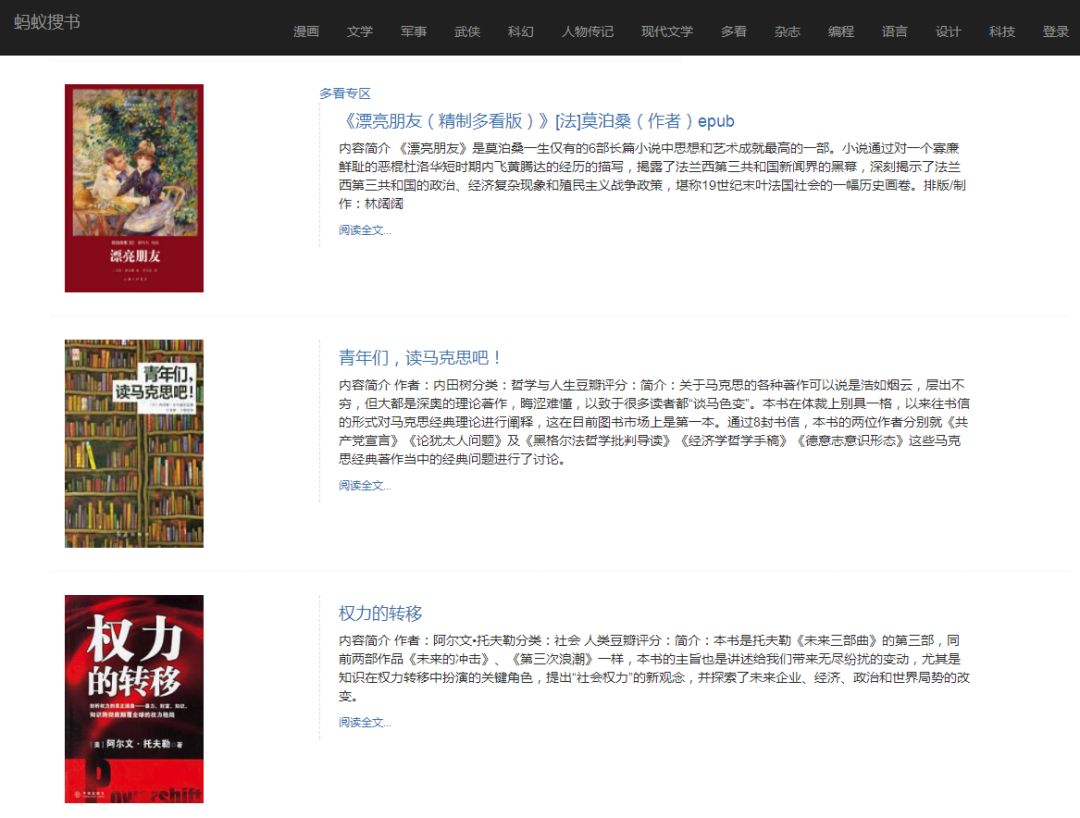Browse the 科技 section
The image size is (1080, 818).
tap(1000, 31)
